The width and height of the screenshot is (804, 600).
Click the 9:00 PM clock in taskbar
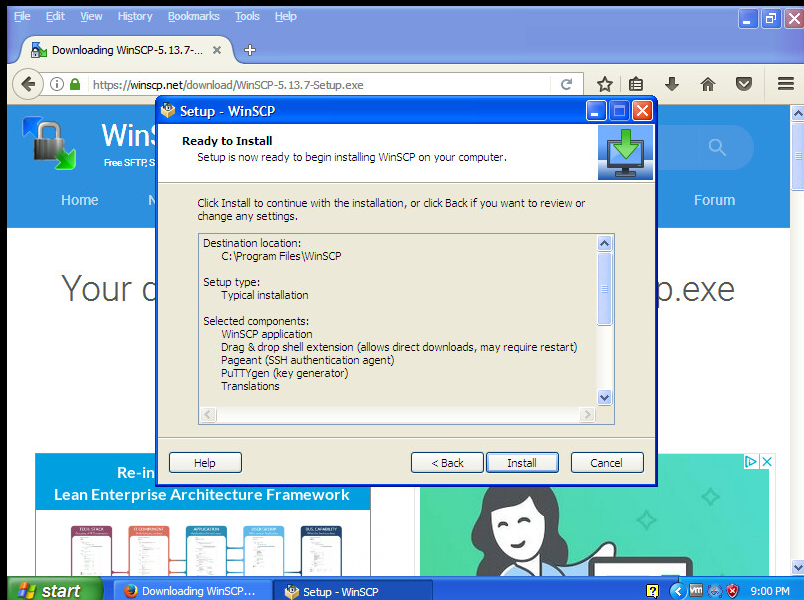(x=770, y=591)
